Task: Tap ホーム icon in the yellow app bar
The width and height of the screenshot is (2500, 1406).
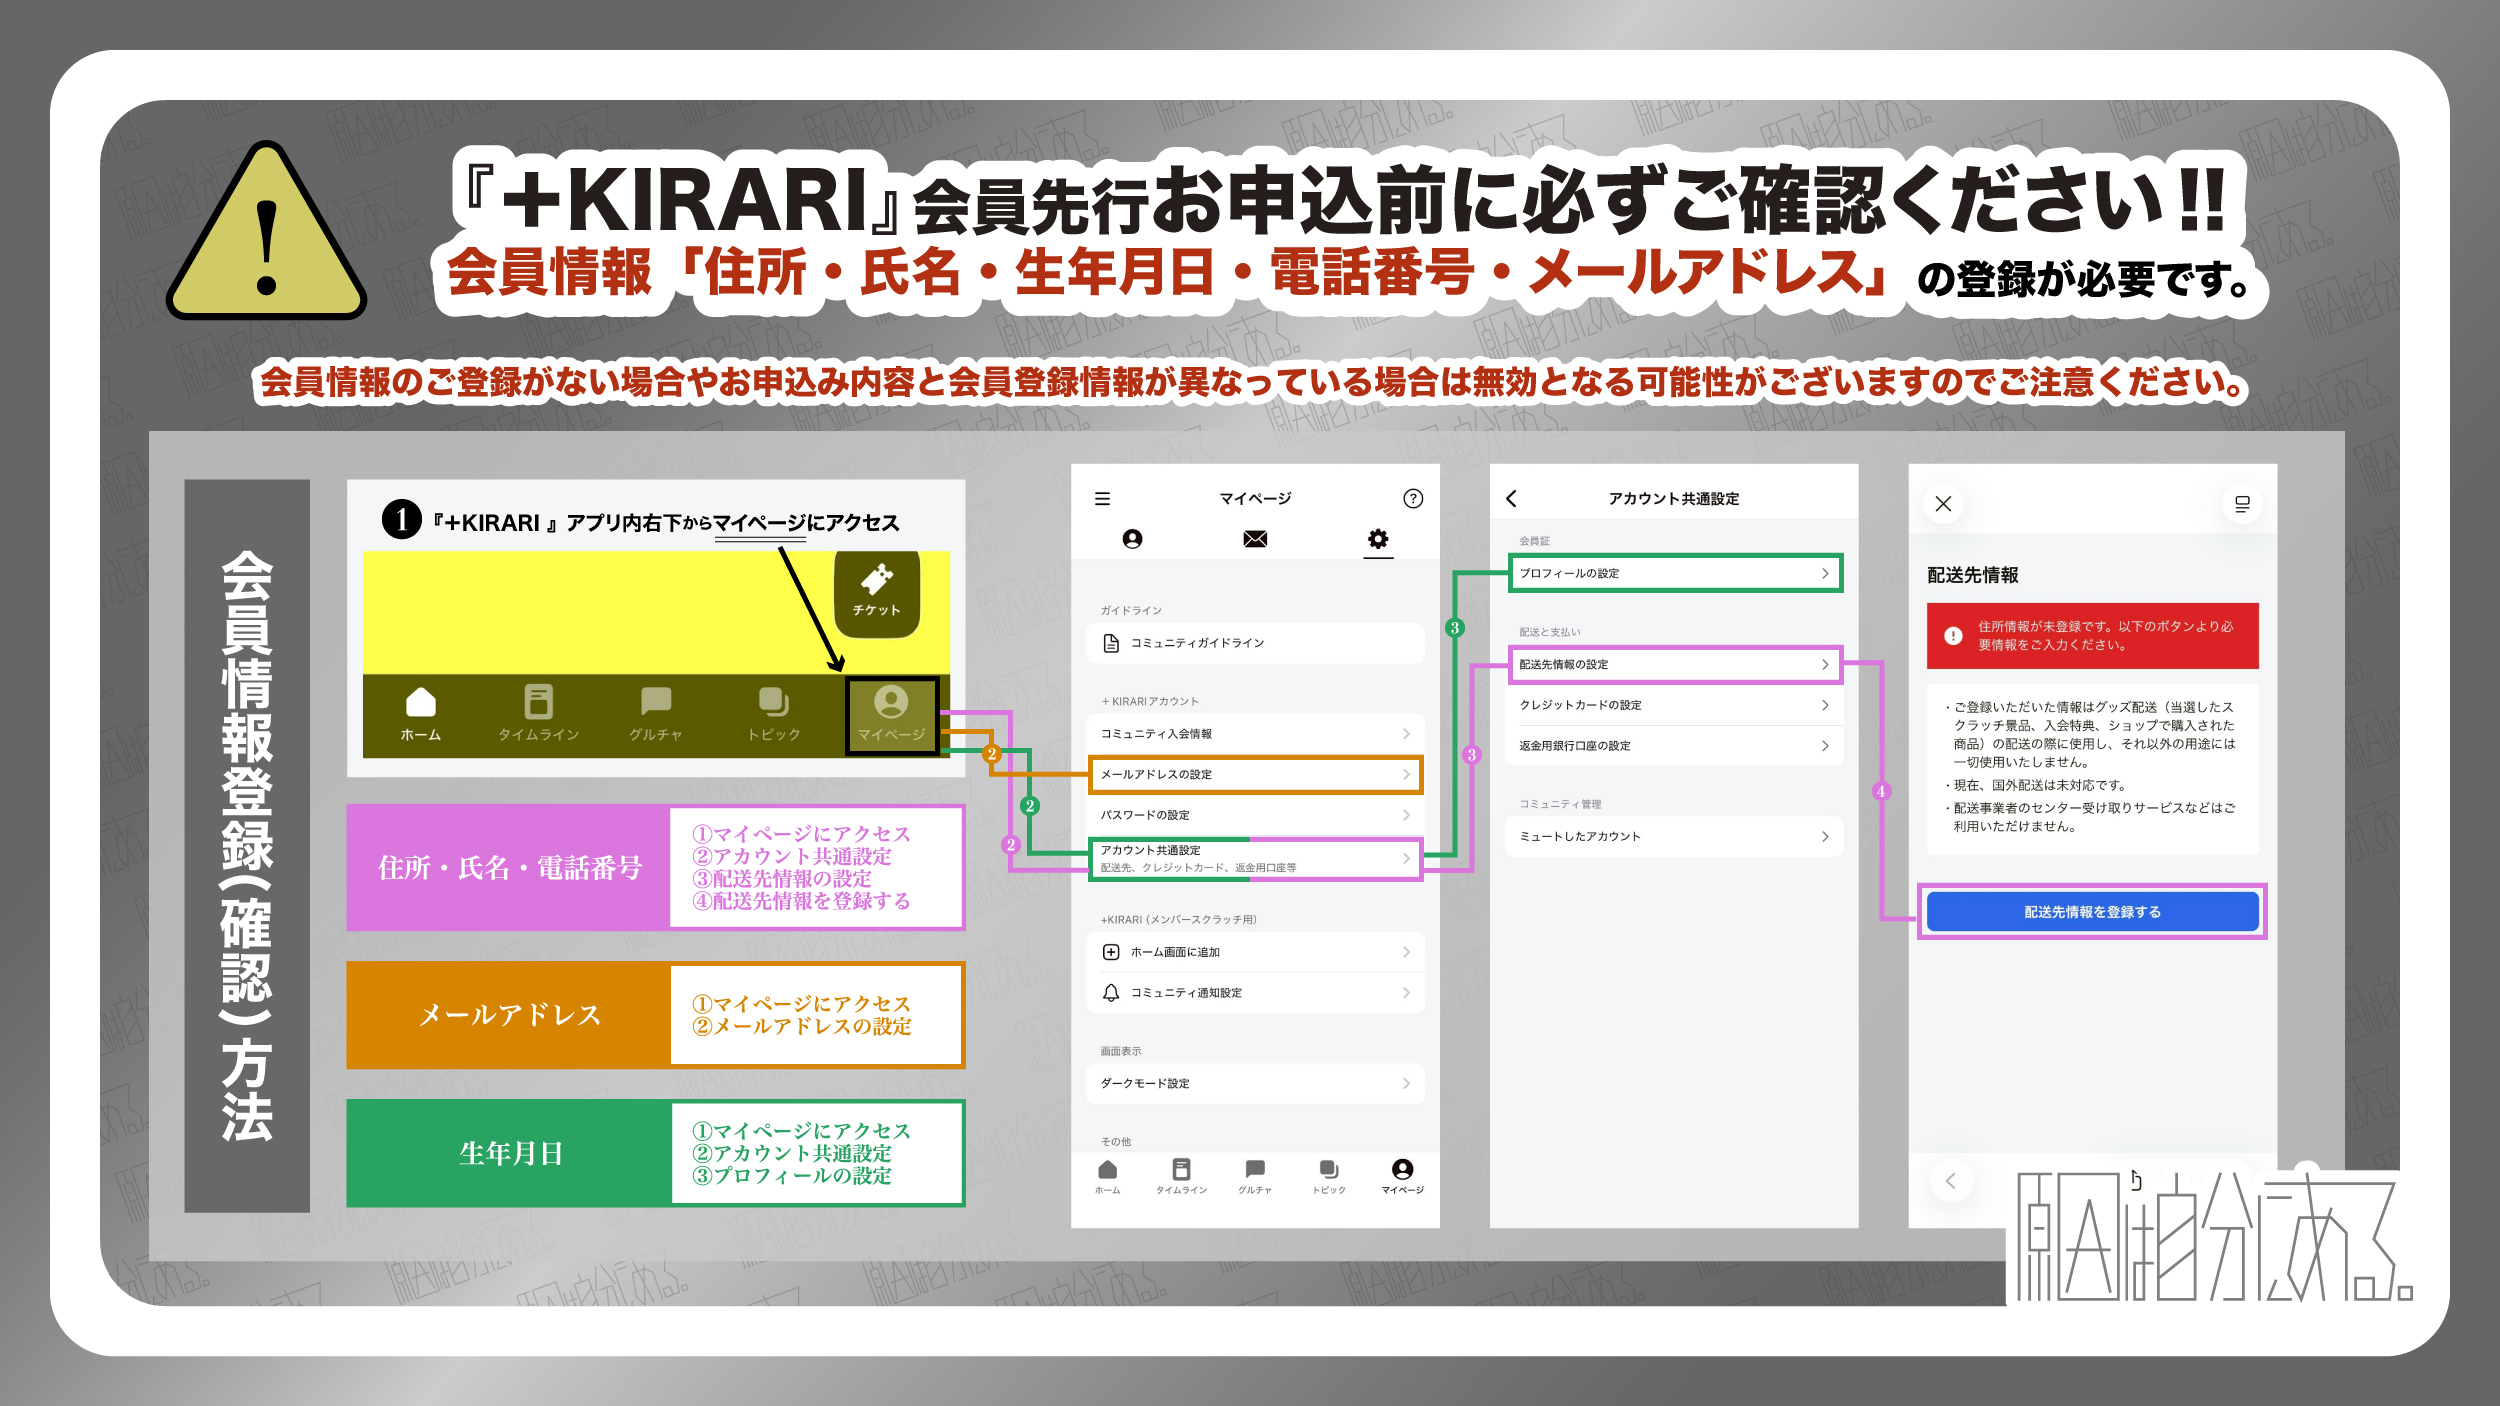Action: tap(421, 714)
